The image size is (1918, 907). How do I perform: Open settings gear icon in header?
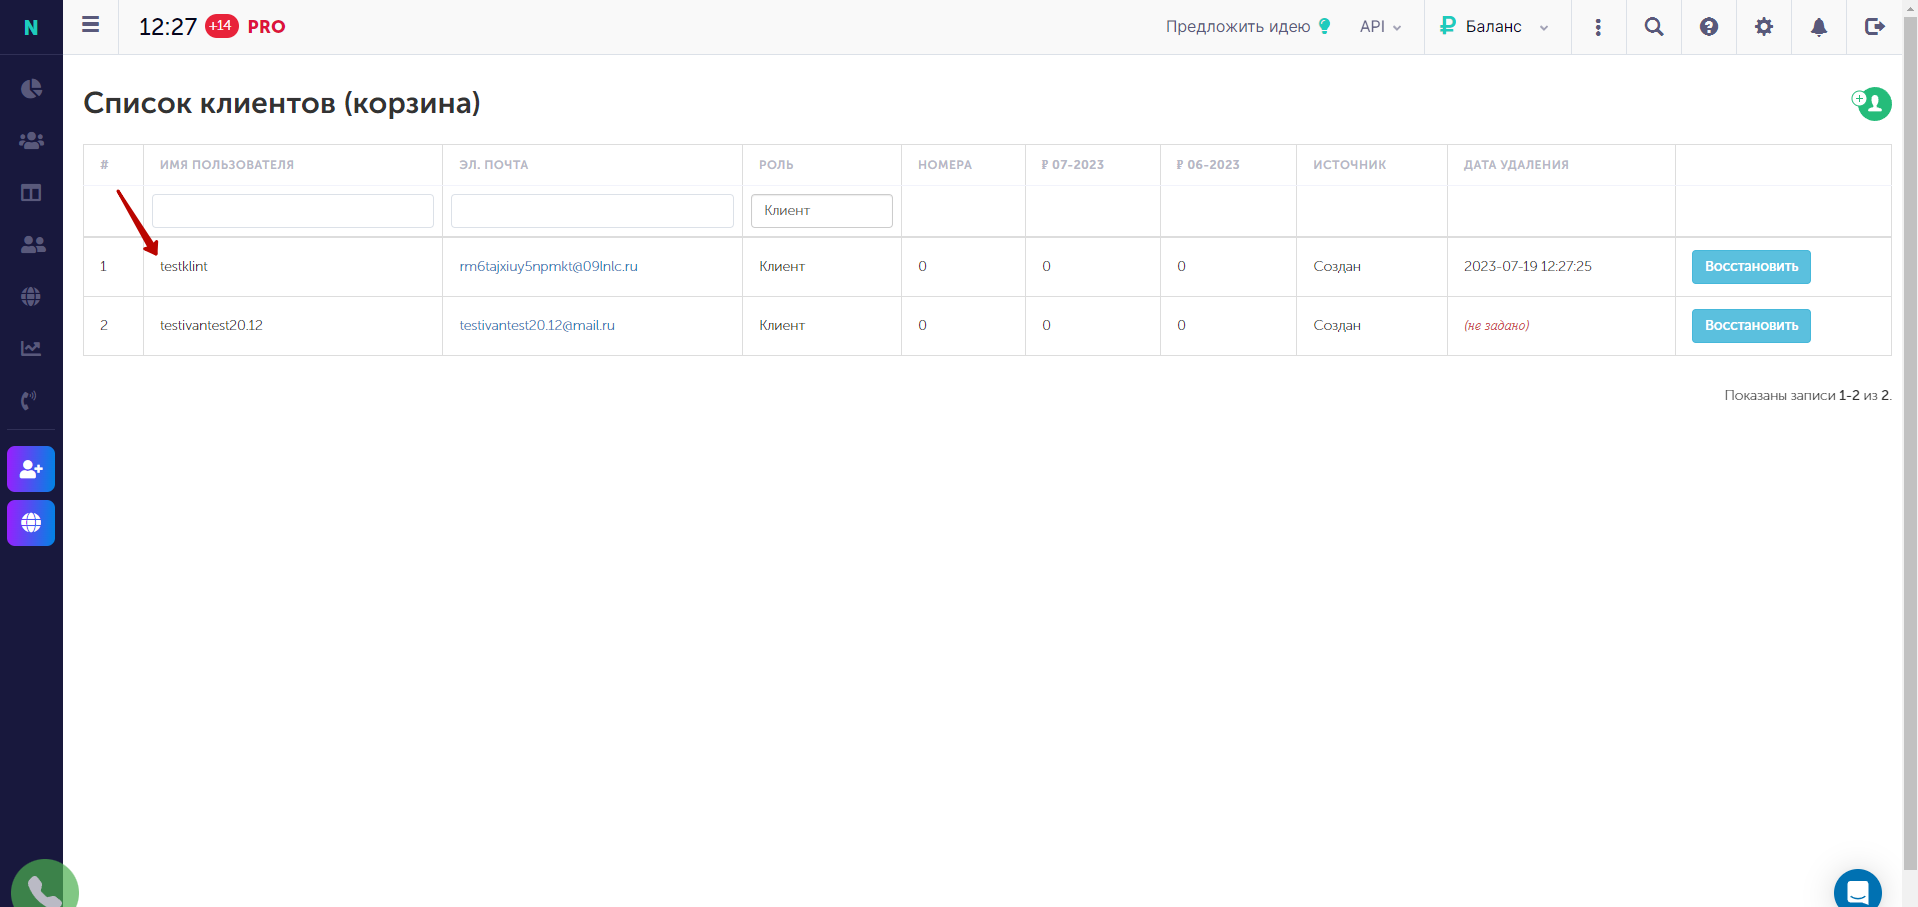[x=1764, y=27]
